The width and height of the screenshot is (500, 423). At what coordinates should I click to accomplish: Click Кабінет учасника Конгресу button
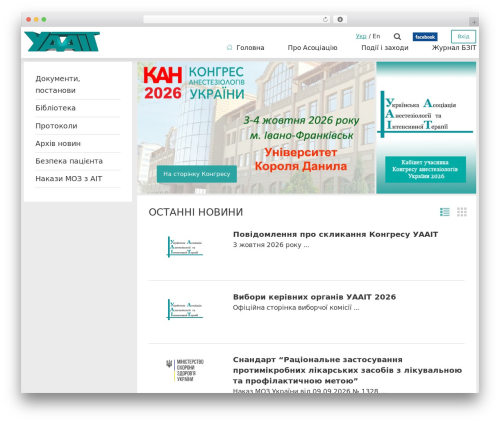tap(425, 169)
